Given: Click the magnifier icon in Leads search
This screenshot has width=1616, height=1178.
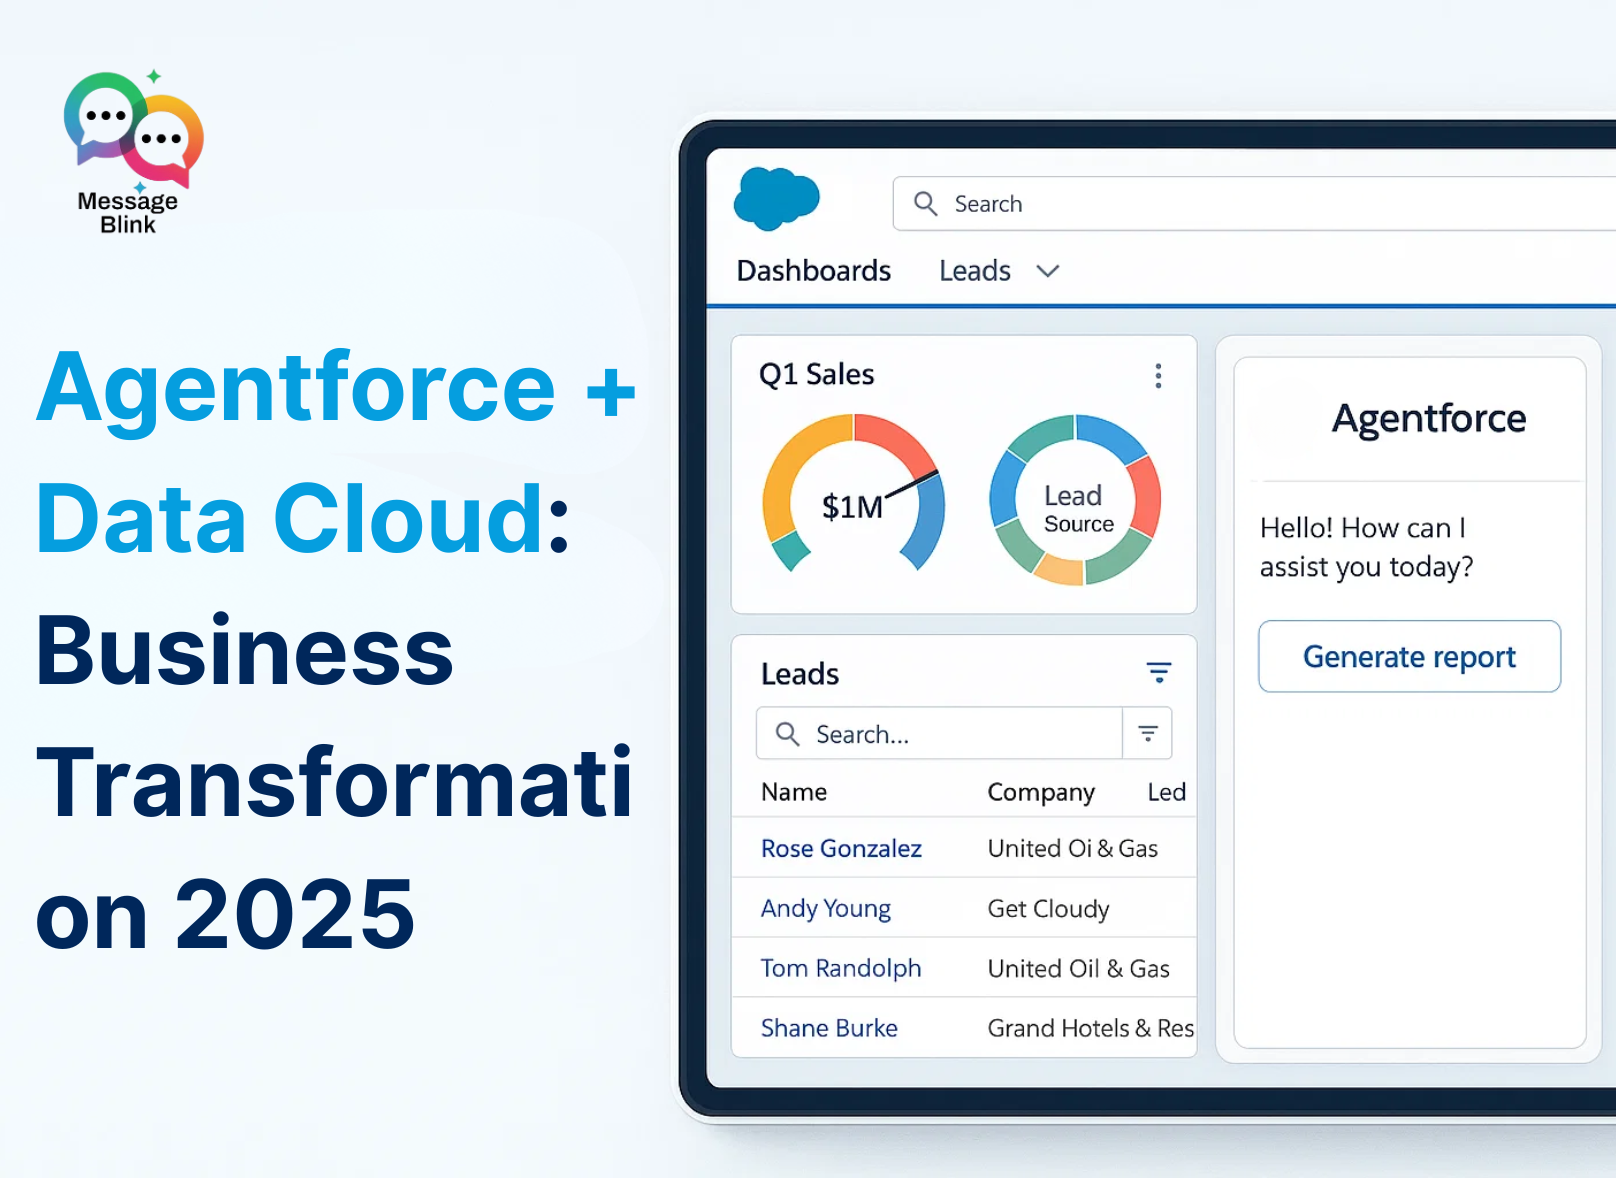Looking at the screenshot, I should click(x=788, y=734).
